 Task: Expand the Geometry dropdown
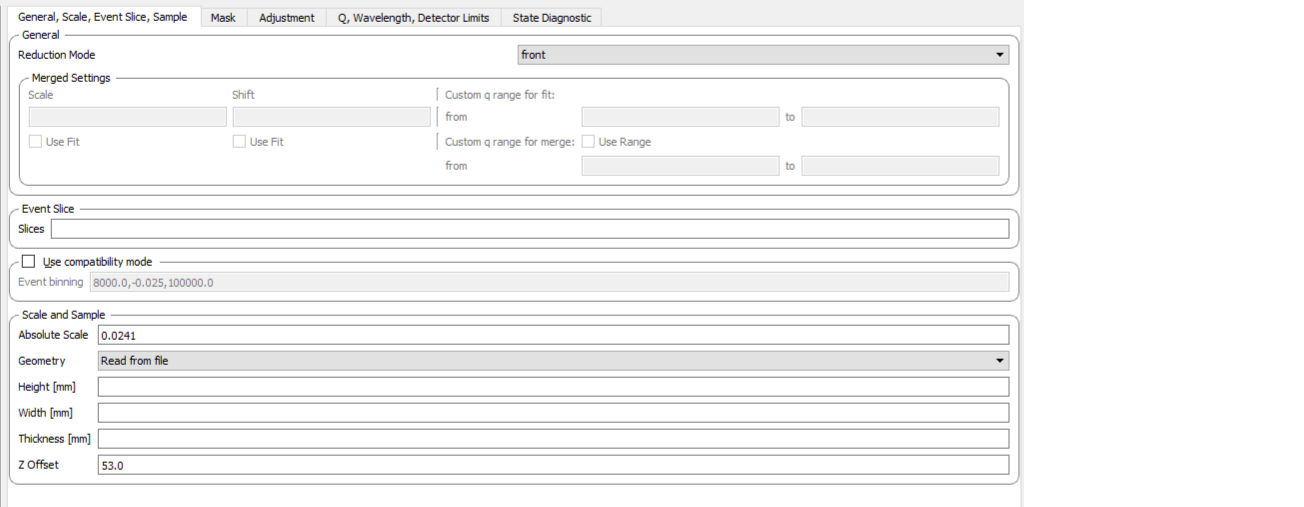click(552, 361)
